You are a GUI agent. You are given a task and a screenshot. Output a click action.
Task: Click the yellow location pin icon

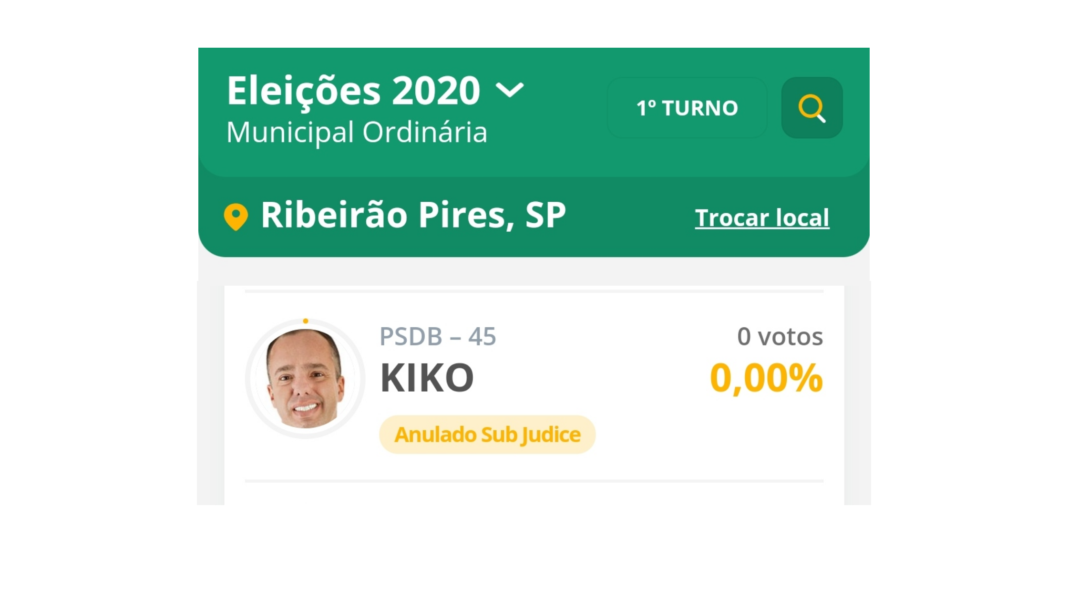click(235, 217)
